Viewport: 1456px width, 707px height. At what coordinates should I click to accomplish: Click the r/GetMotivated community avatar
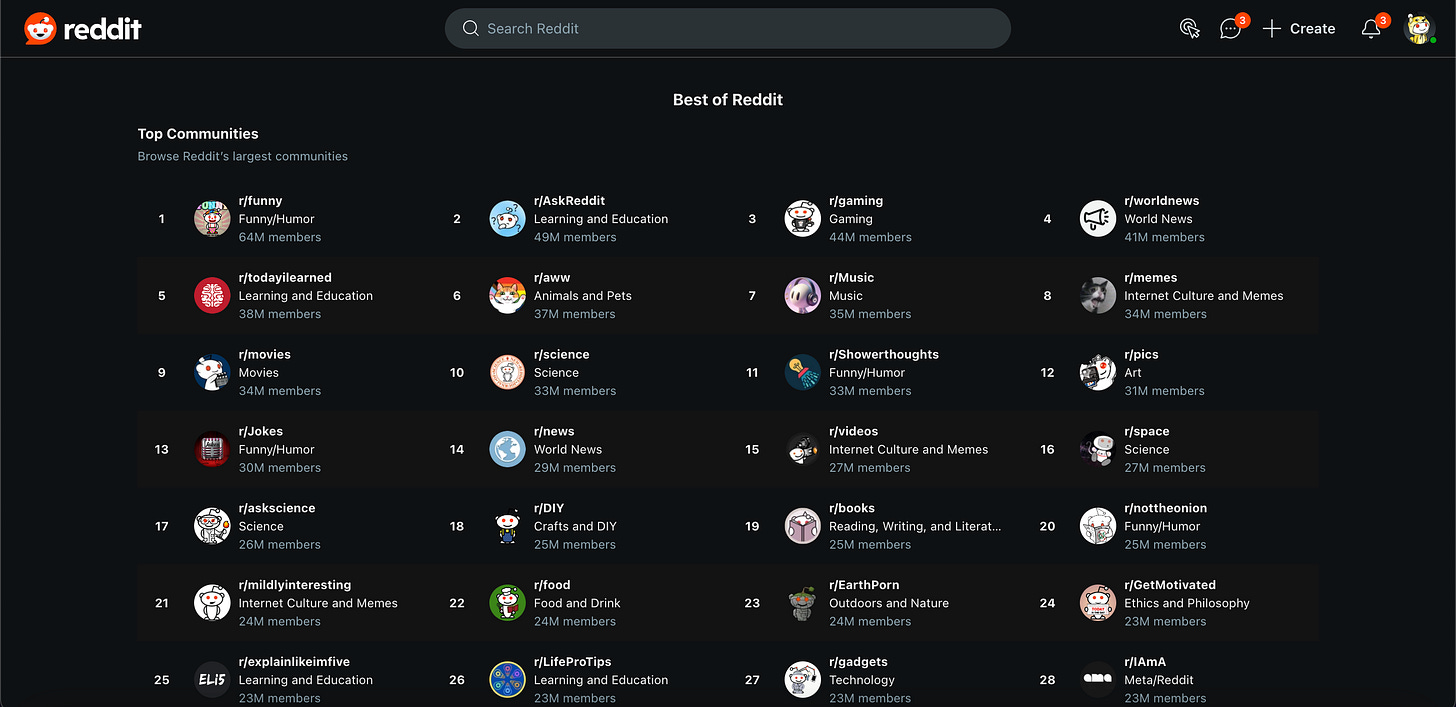(x=1098, y=603)
